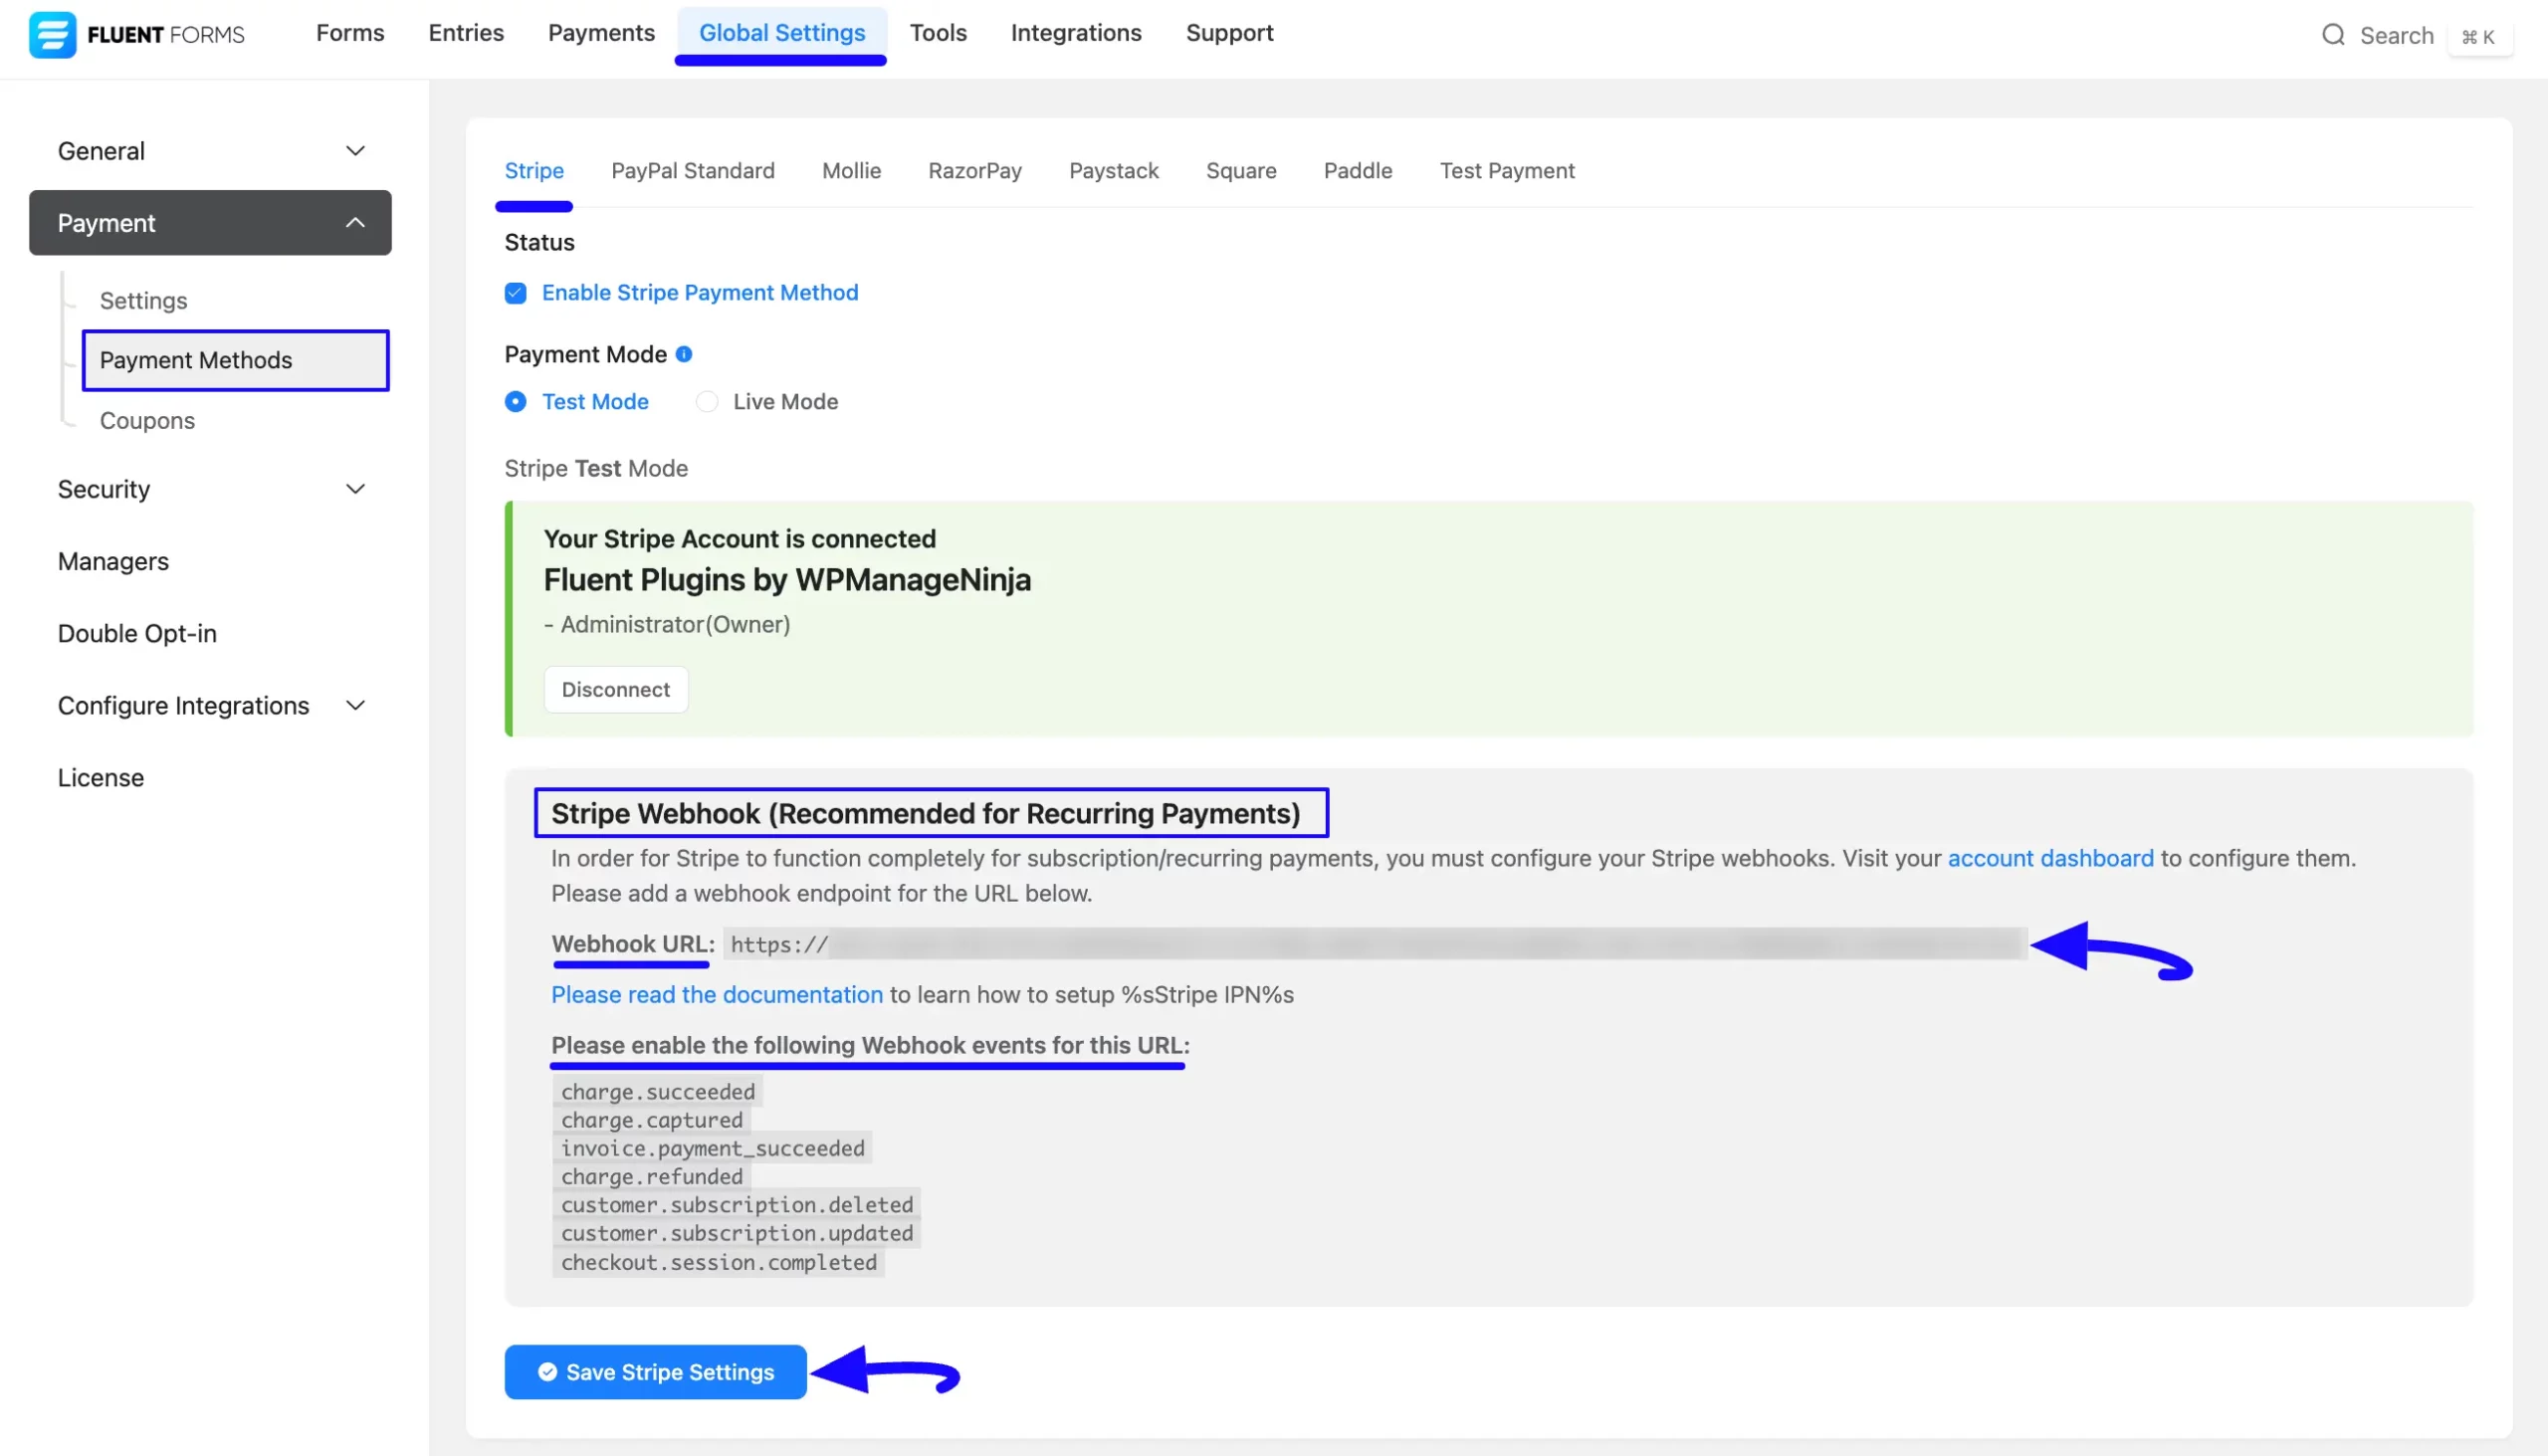2548x1456 pixels.
Task: Expand Configure Integrations section
Action: [x=210, y=706]
